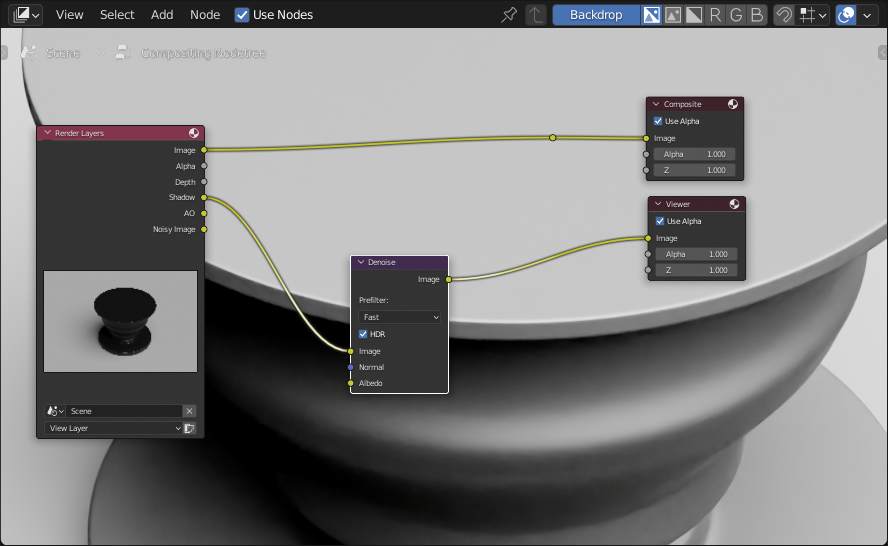The width and height of the screenshot is (888, 546).
Task: Open the Prefilter Fast dropdown
Action: [399, 317]
